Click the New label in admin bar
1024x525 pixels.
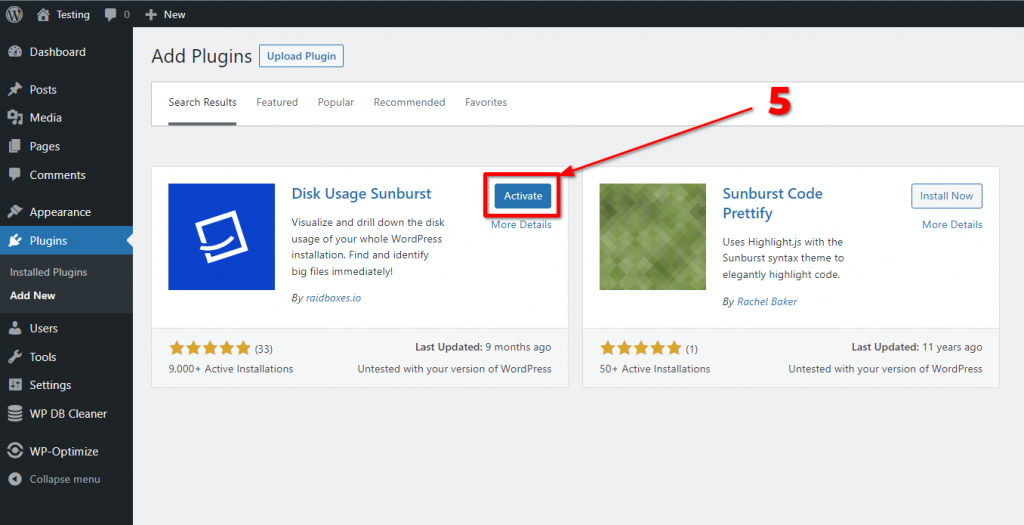[x=174, y=14]
